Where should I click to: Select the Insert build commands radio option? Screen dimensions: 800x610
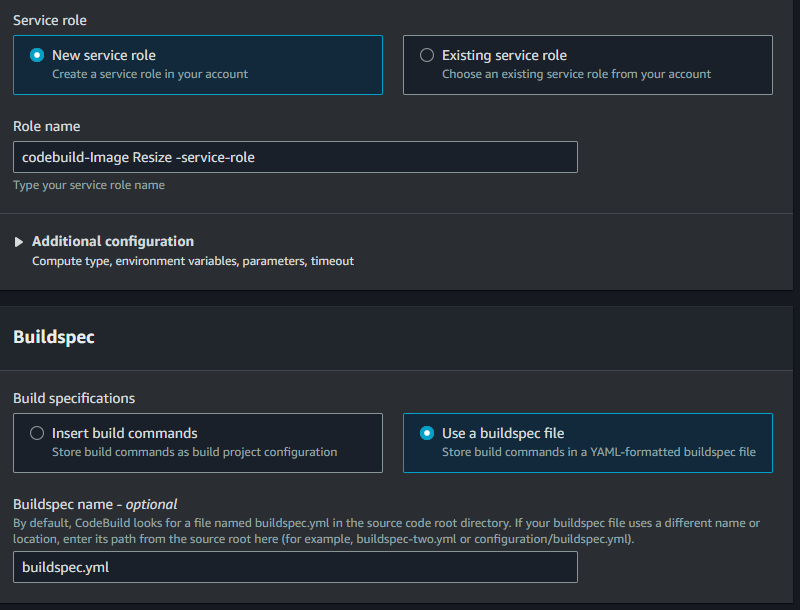(37, 433)
